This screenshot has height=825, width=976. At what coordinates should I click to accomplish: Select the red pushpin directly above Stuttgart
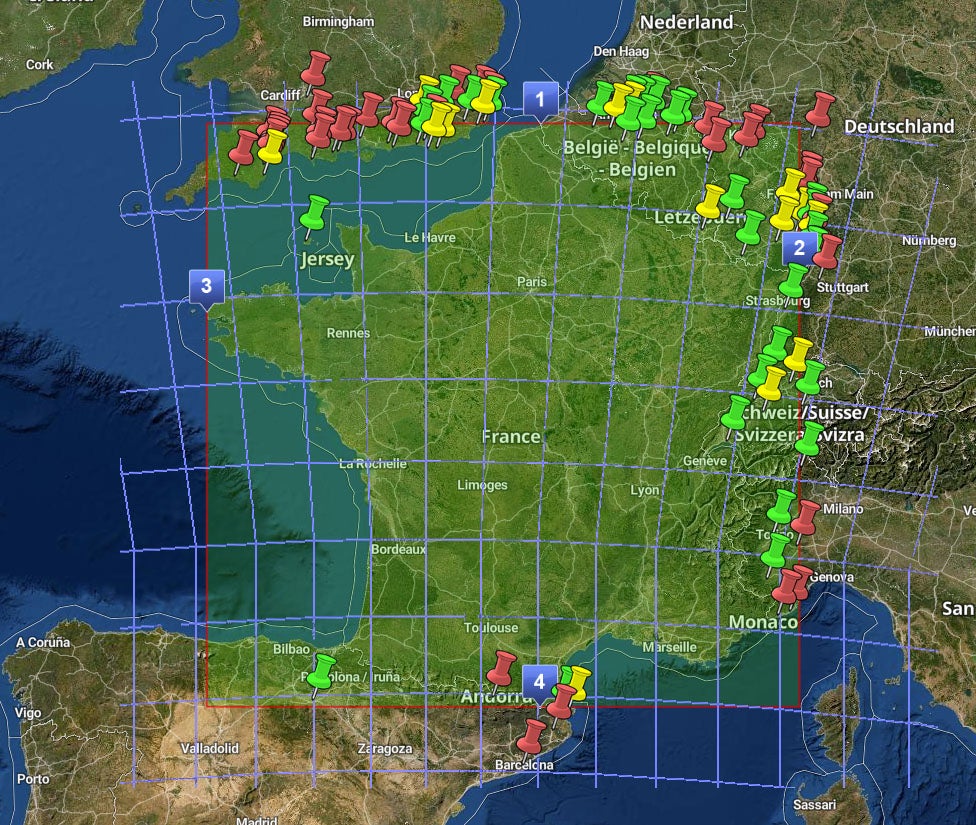tap(828, 250)
